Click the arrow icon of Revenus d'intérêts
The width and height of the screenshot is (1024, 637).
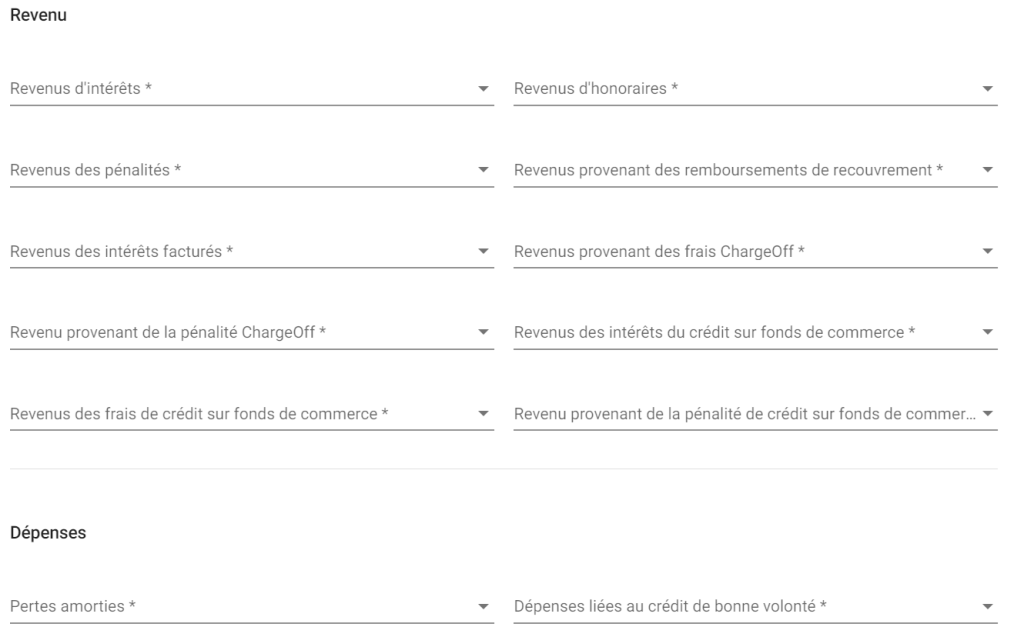[483, 89]
